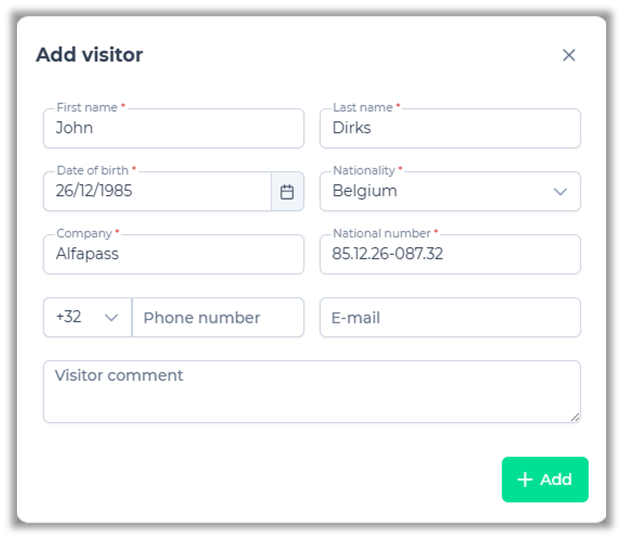Click the chevron arrow beside +32
Image resolution: width=623 pixels, height=539 pixels.
(111, 318)
